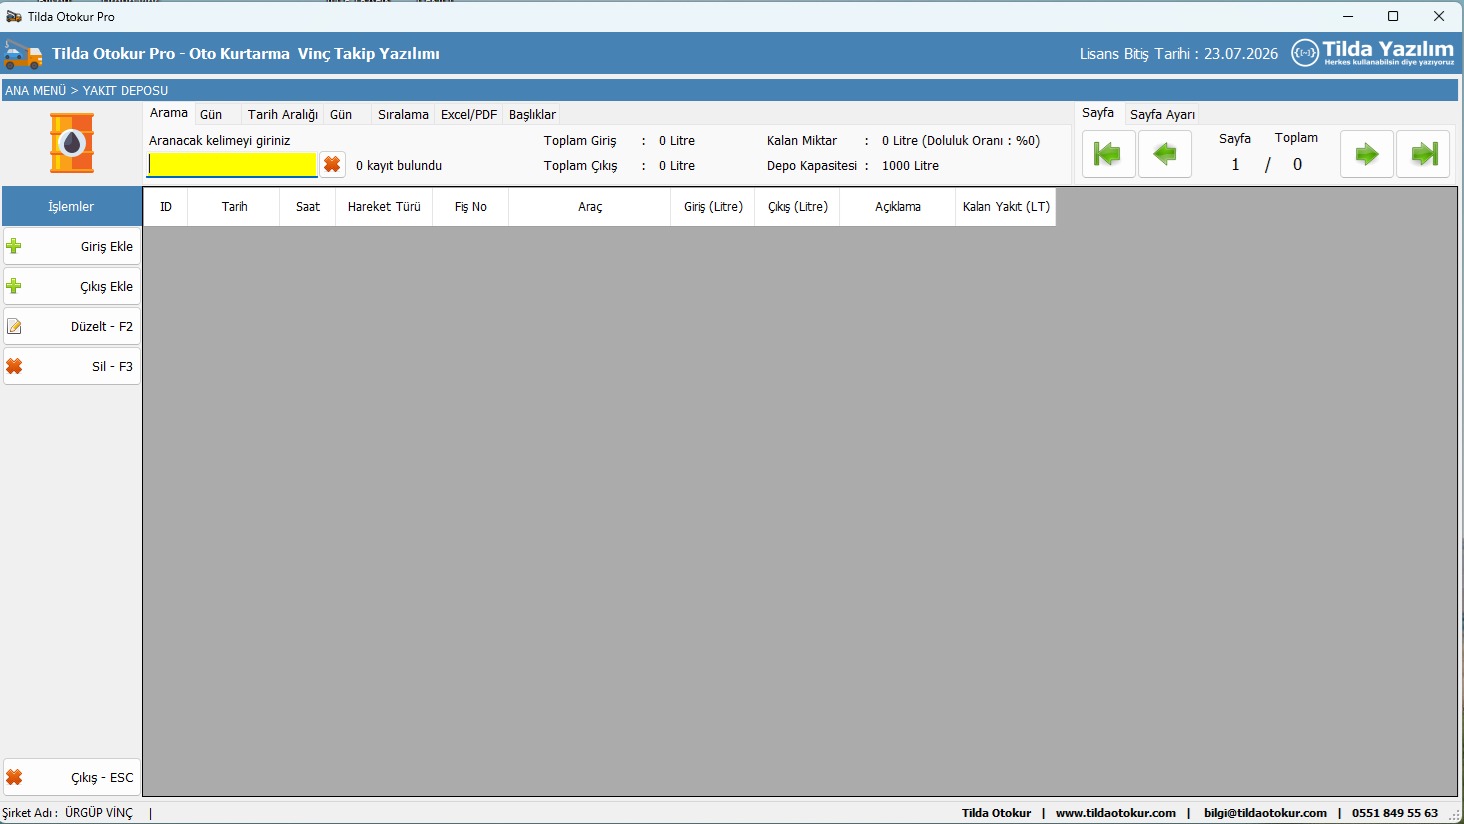Go to previous page with green arrow
The height and width of the screenshot is (824, 1464).
click(x=1165, y=154)
